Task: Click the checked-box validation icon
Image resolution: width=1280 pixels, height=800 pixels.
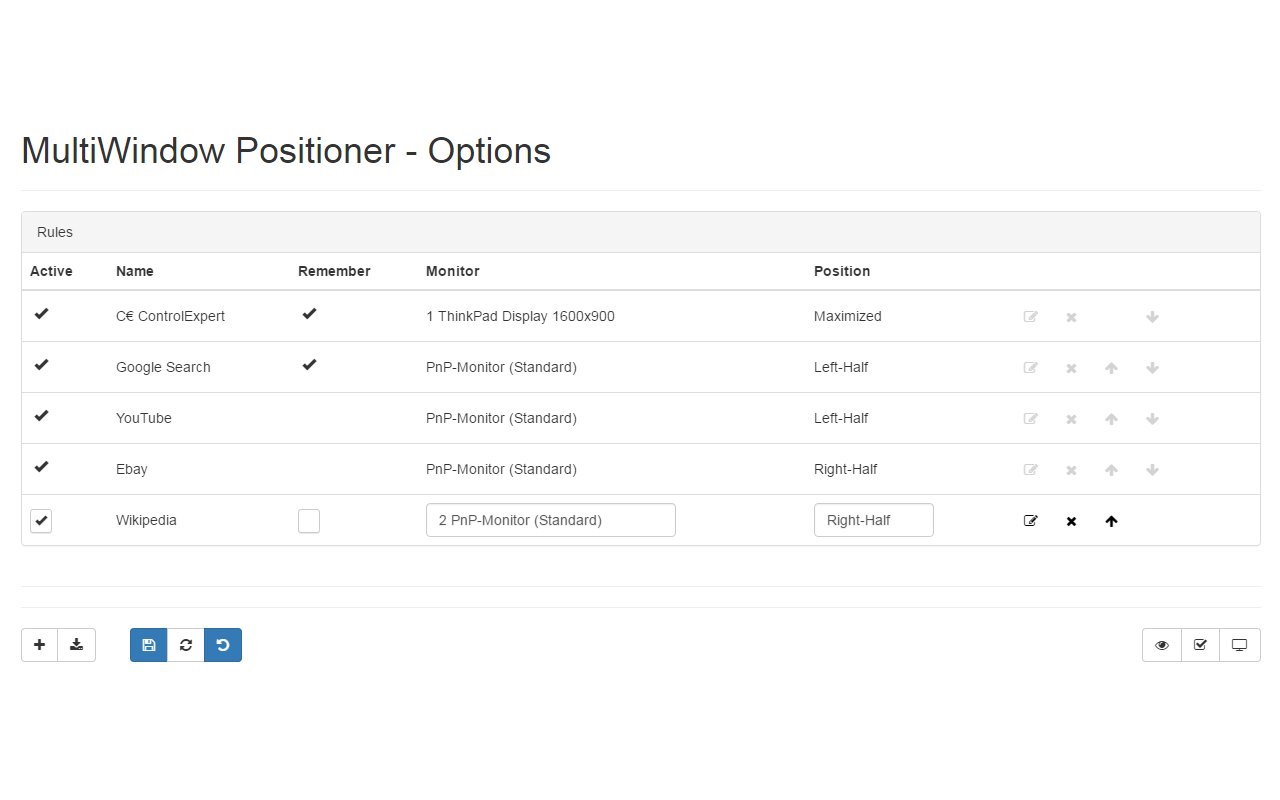Action: 1200,645
